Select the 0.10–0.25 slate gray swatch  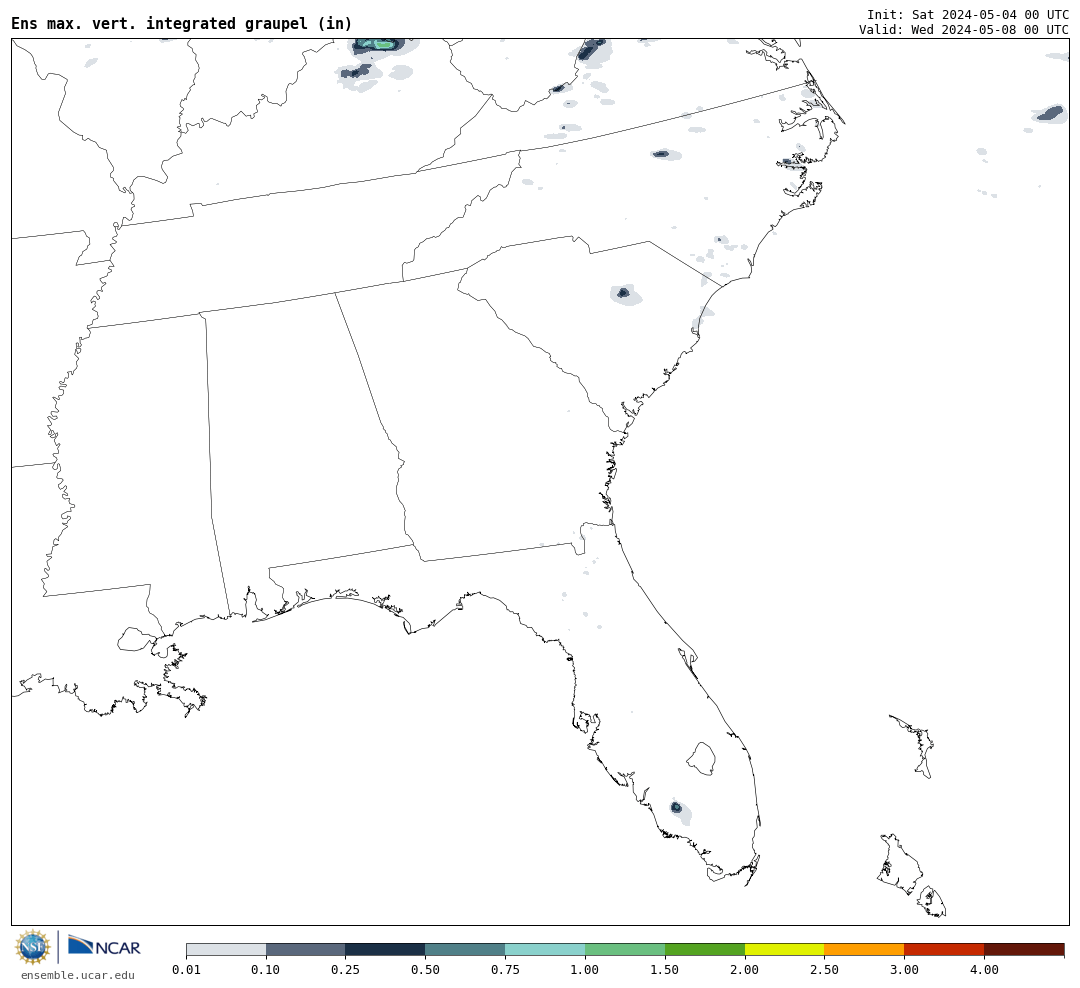pyautogui.click(x=306, y=949)
